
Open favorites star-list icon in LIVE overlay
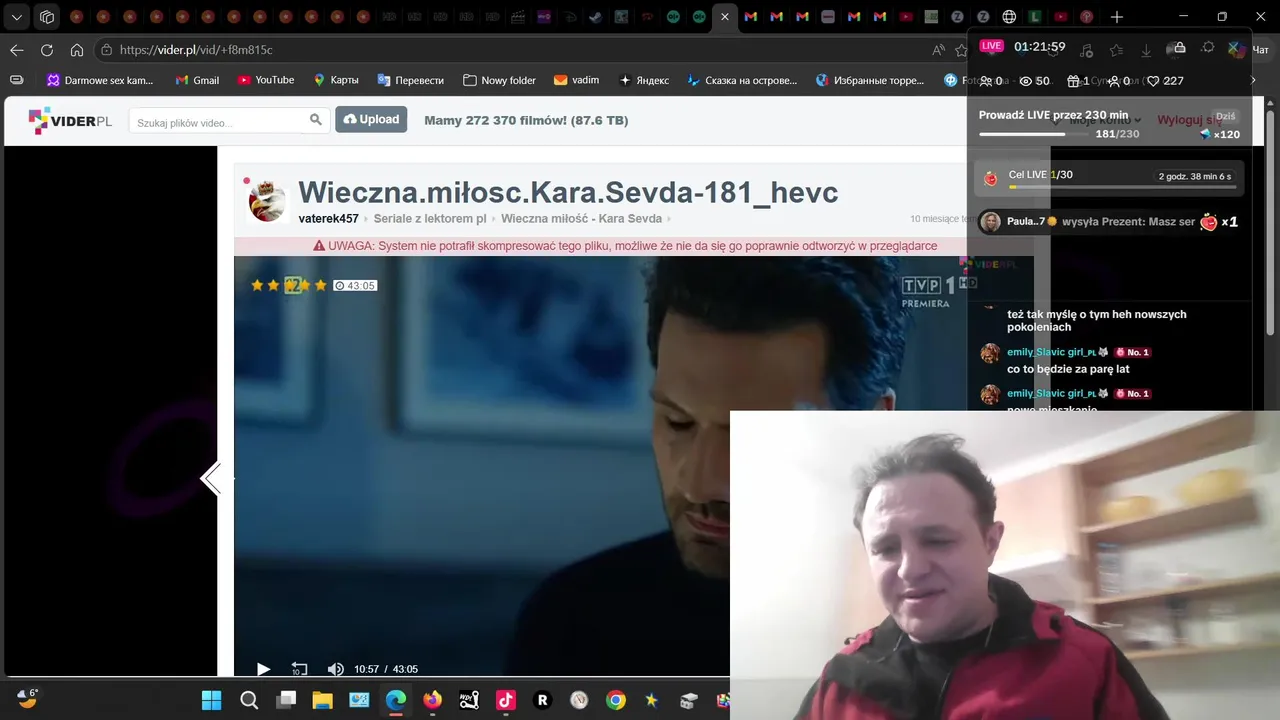click(1116, 50)
